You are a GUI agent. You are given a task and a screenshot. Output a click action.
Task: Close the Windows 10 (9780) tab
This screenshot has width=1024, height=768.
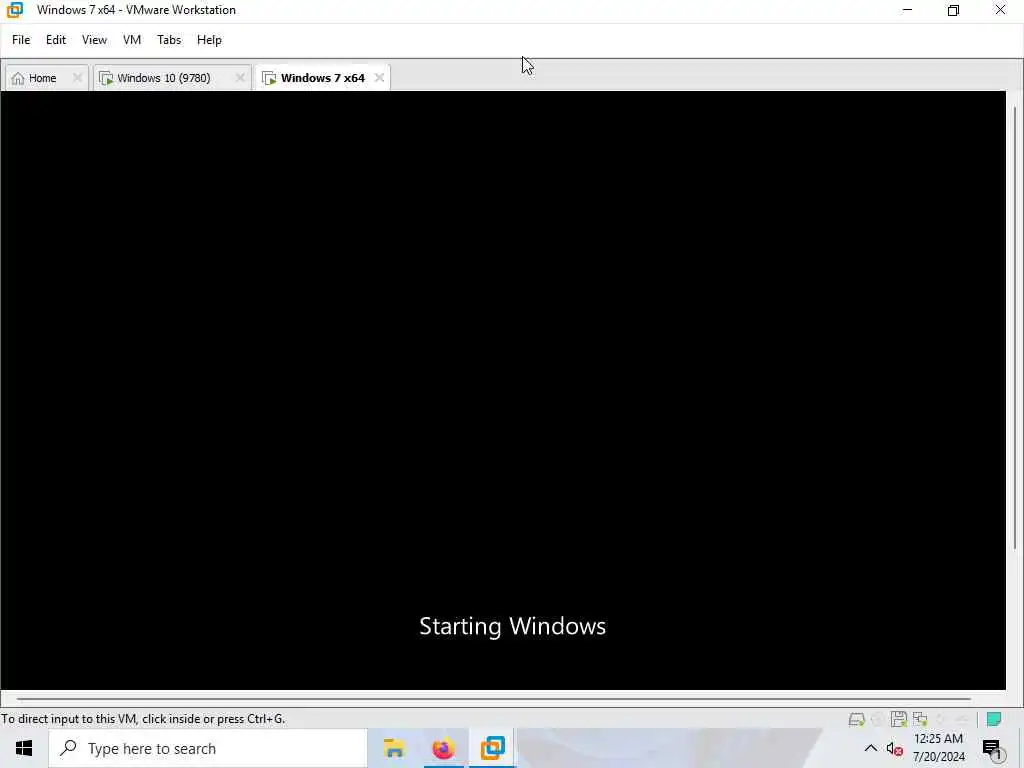tap(240, 78)
